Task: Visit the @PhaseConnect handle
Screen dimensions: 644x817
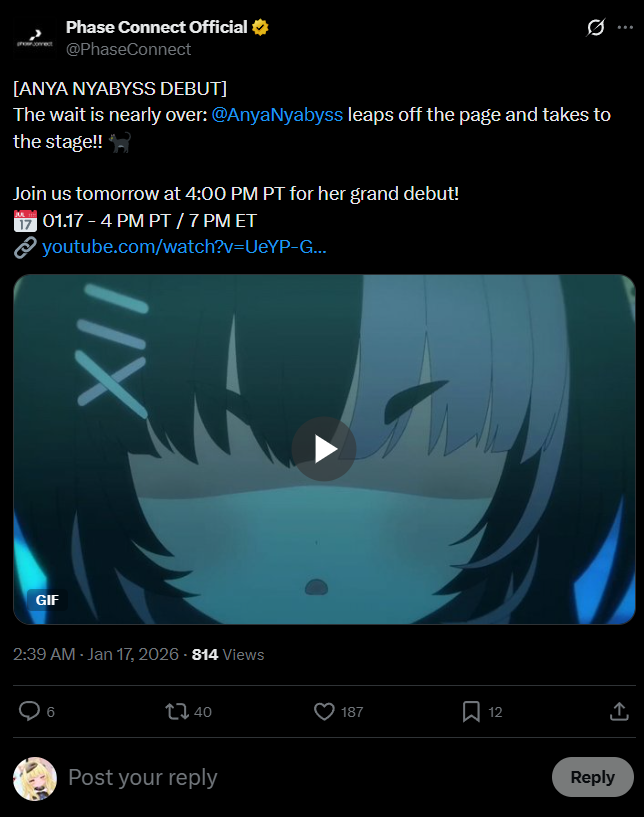Action: tap(128, 49)
